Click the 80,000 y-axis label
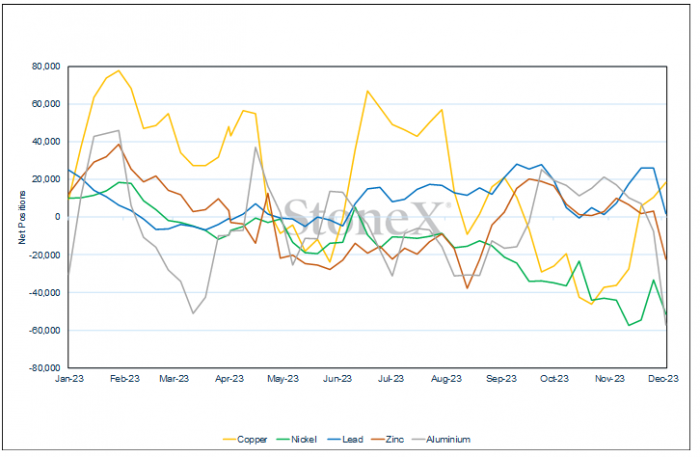The image size is (700, 457). 46,66
